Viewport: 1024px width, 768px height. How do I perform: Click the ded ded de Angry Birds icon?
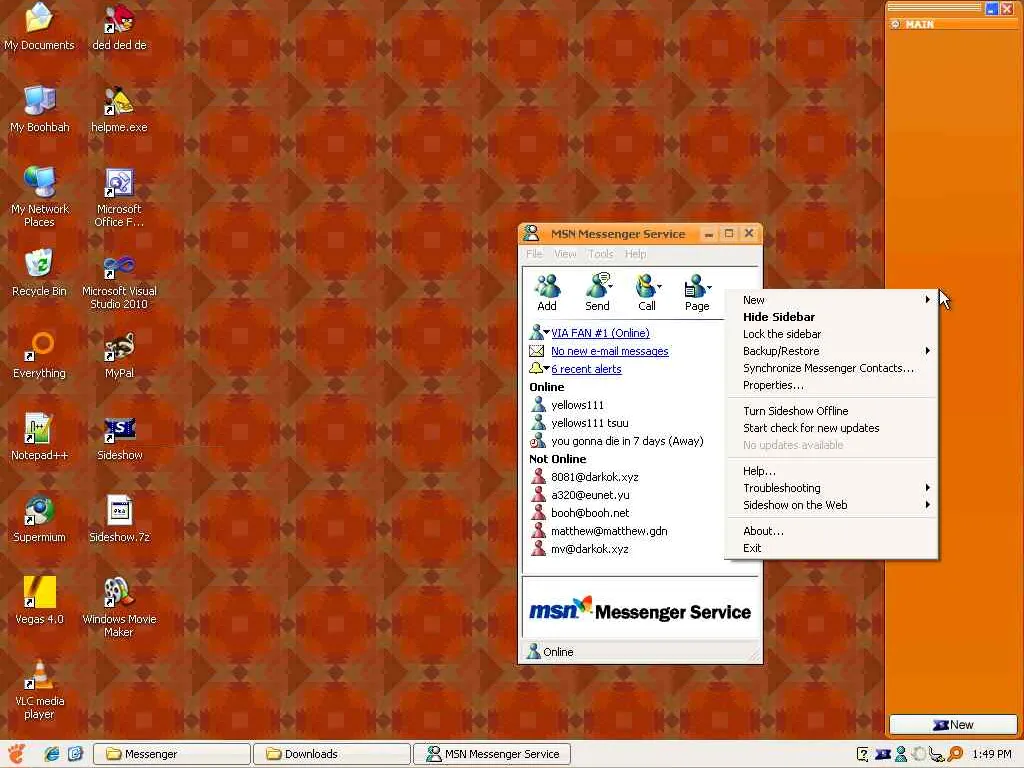tap(119, 26)
